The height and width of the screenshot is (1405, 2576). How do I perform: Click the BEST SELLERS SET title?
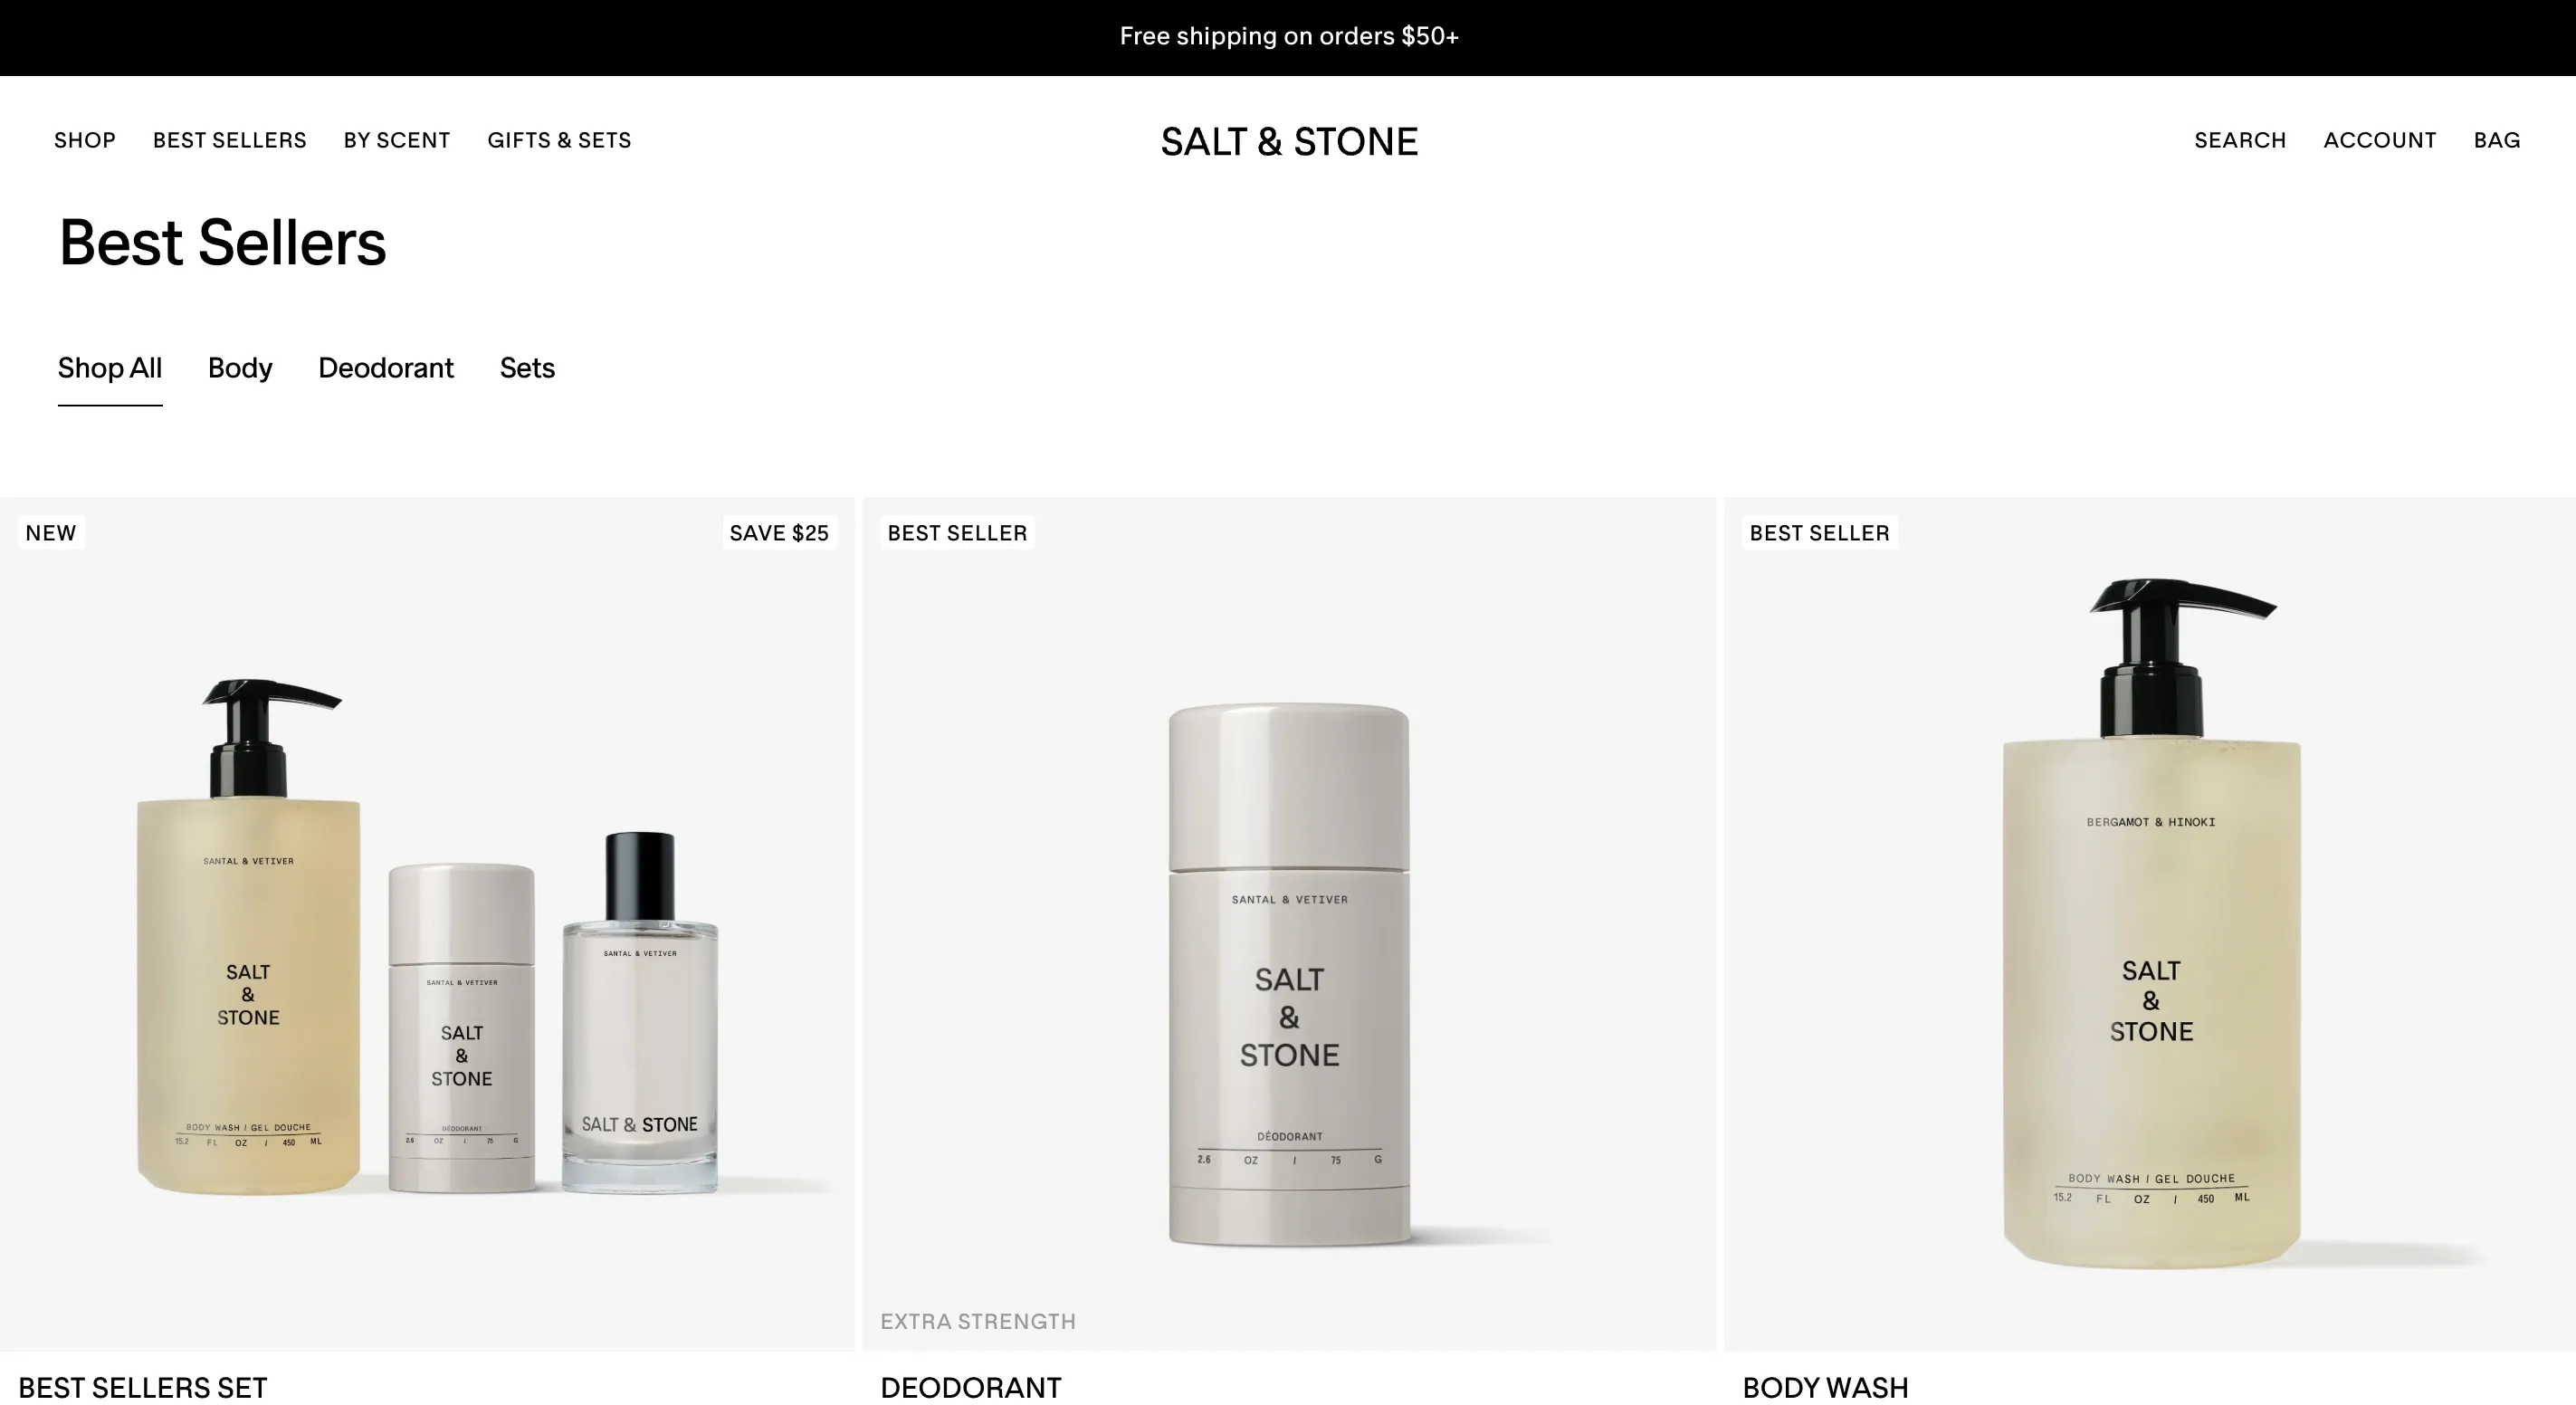[x=143, y=1388]
